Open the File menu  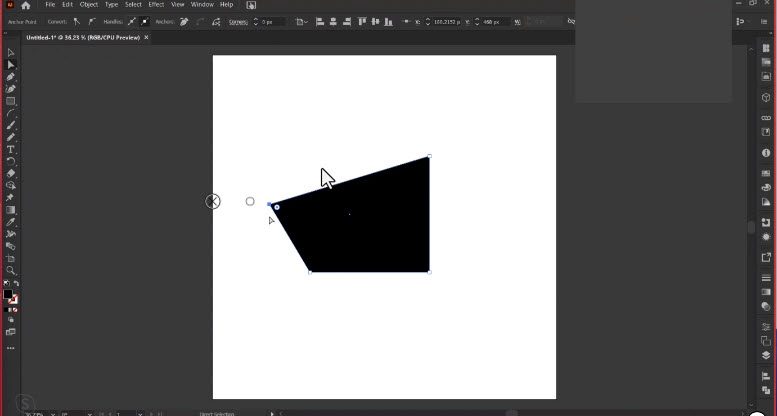click(50, 4)
